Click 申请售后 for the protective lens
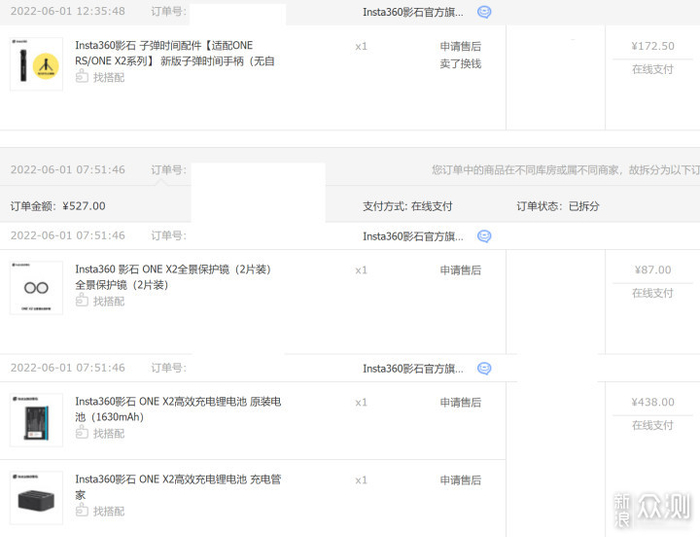The width and height of the screenshot is (700, 537). (460, 270)
